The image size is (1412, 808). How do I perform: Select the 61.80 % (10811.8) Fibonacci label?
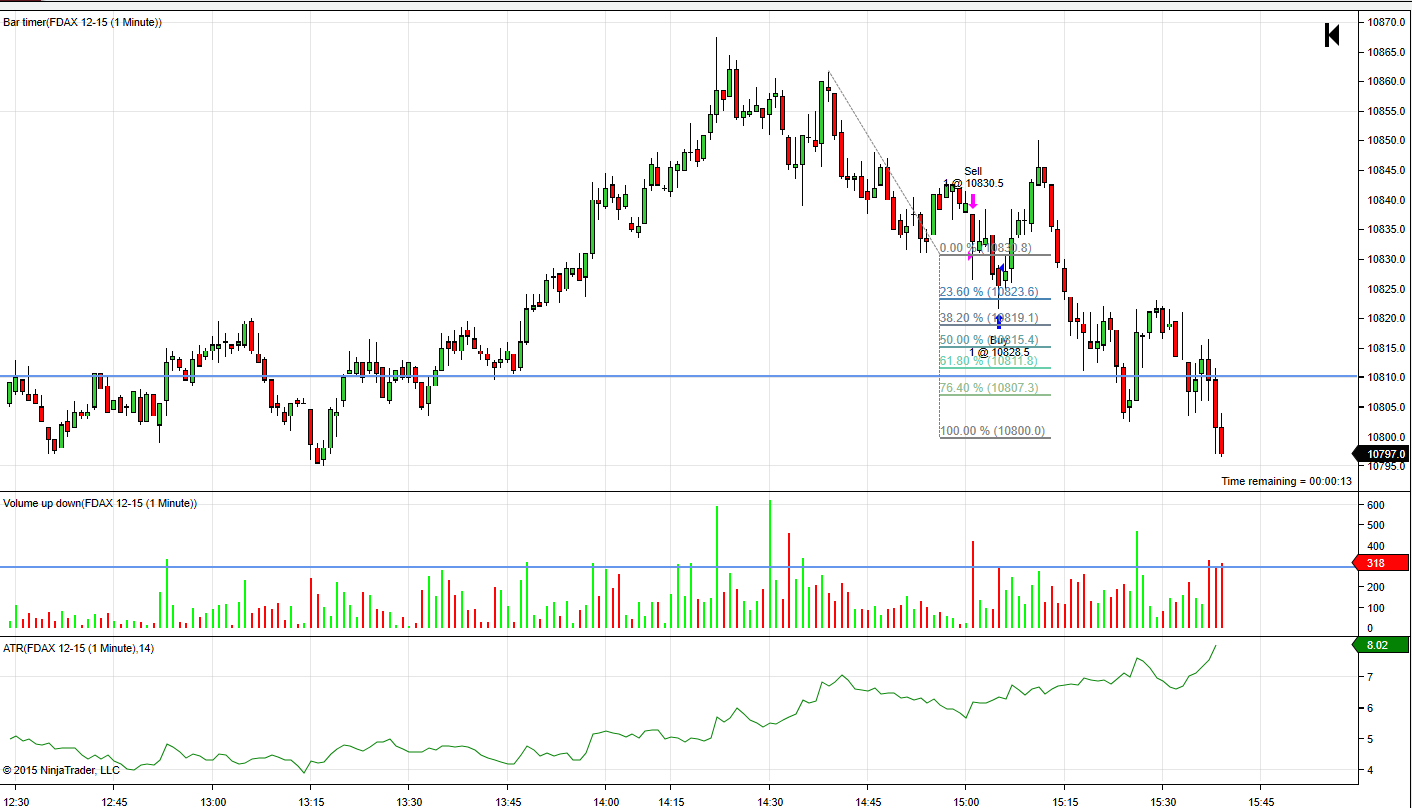988,361
